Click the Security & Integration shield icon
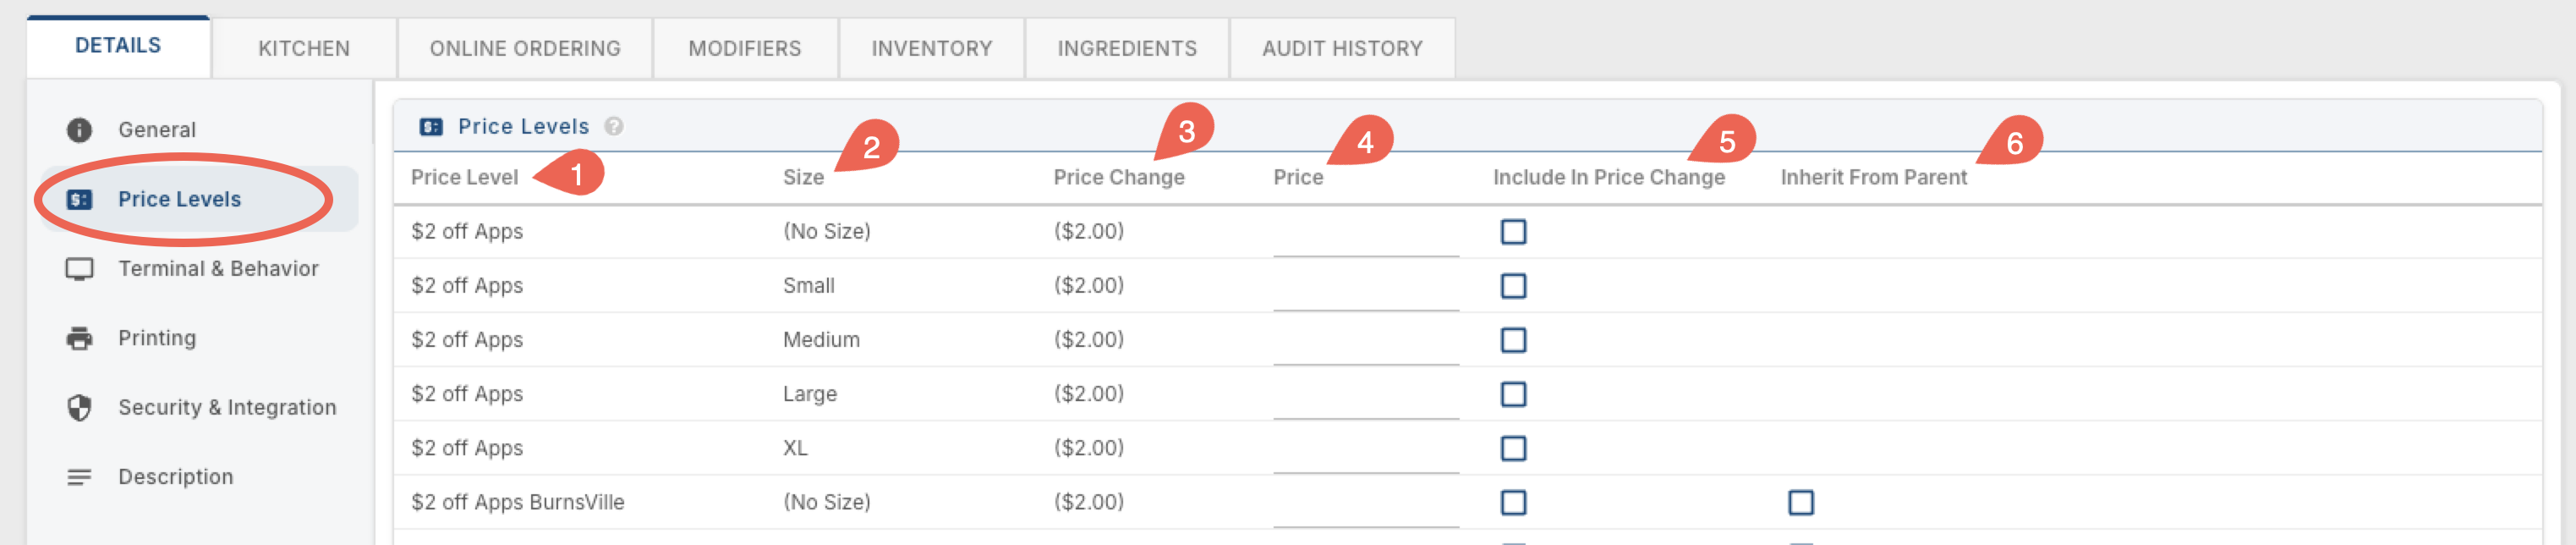The height and width of the screenshot is (545, 2576). tap(79, 407)
